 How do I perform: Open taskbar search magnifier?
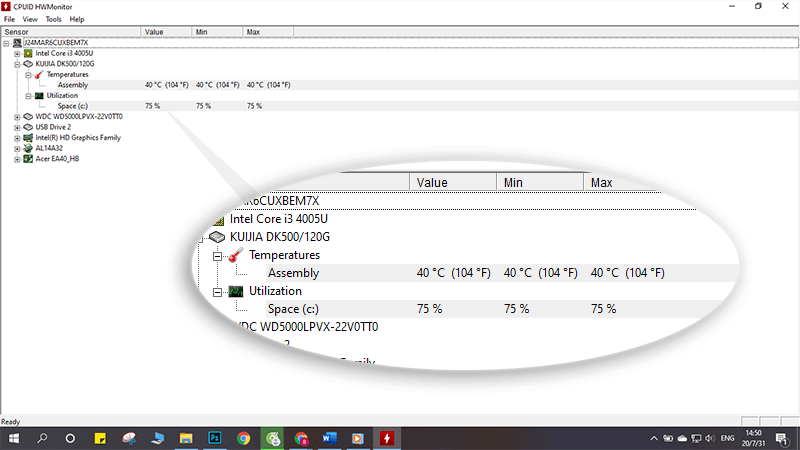point(42,438)
